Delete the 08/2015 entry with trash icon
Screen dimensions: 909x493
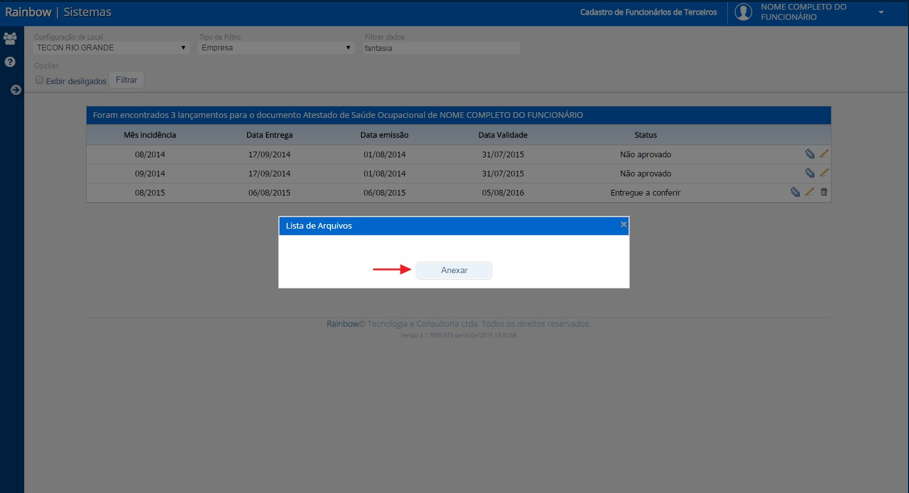824,192
